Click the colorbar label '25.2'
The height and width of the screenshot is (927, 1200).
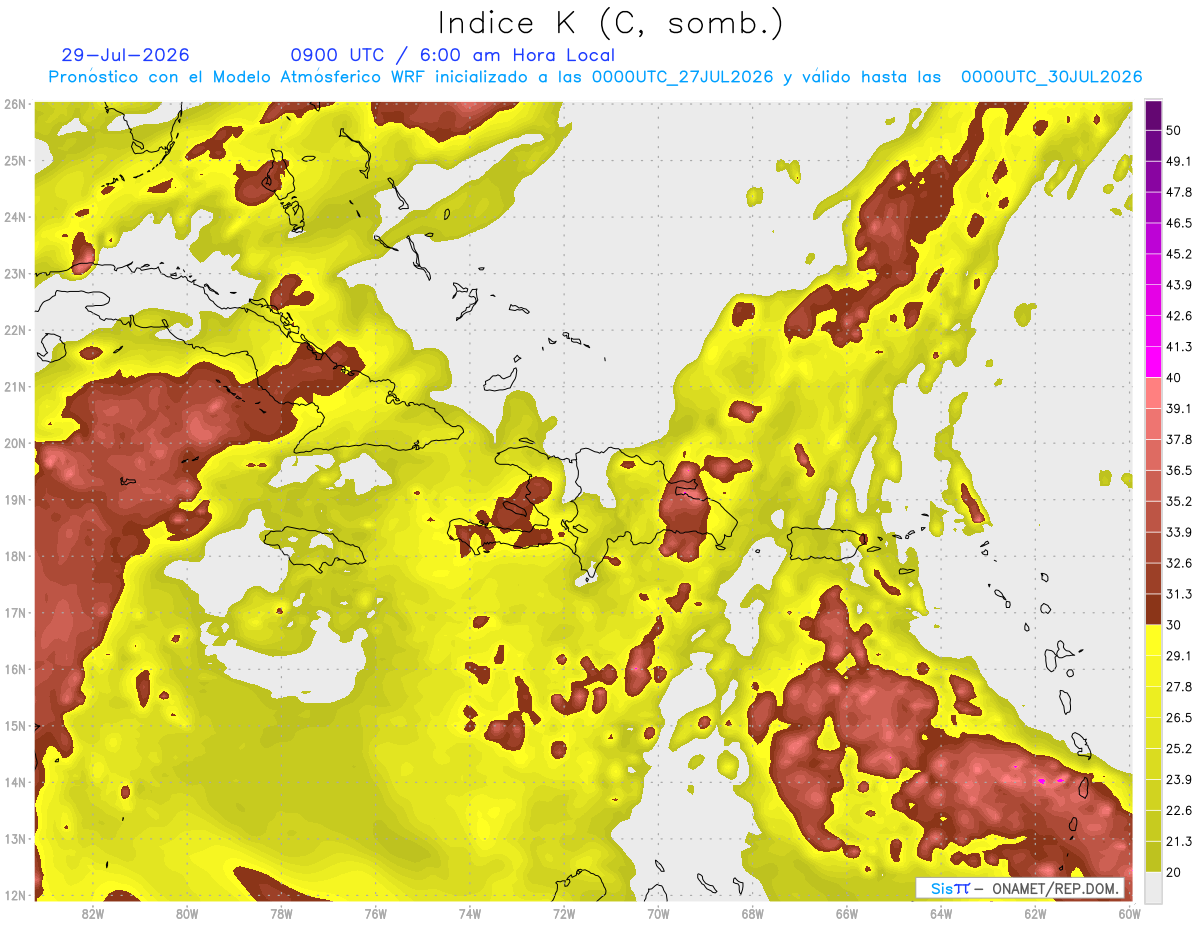[x=1179, y=749]
